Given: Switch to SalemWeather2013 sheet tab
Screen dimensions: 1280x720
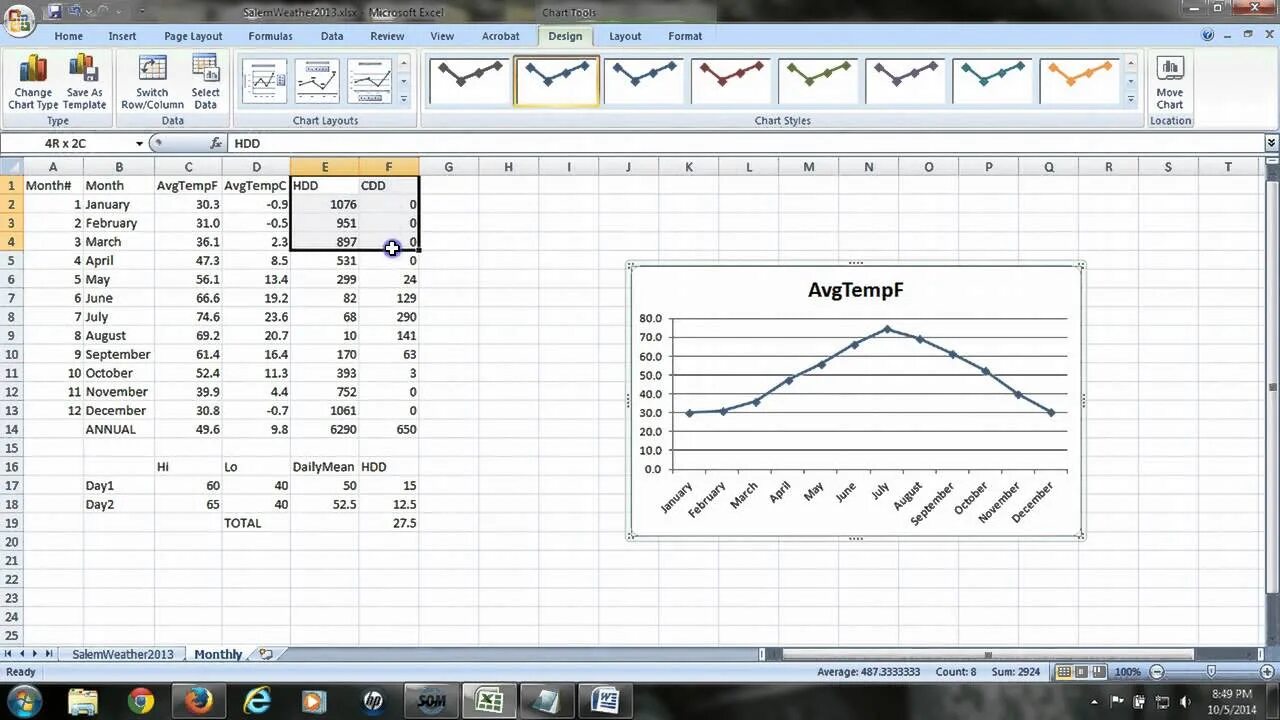Looking at the screenshot, I should pos(122,654).
